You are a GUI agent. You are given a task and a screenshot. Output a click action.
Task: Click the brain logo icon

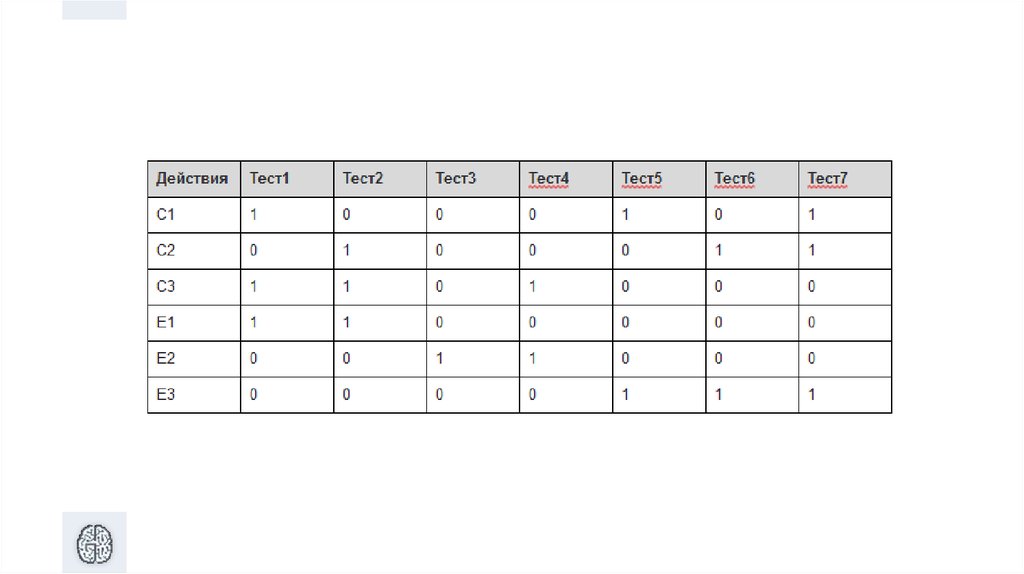click(x=95, y=543)
